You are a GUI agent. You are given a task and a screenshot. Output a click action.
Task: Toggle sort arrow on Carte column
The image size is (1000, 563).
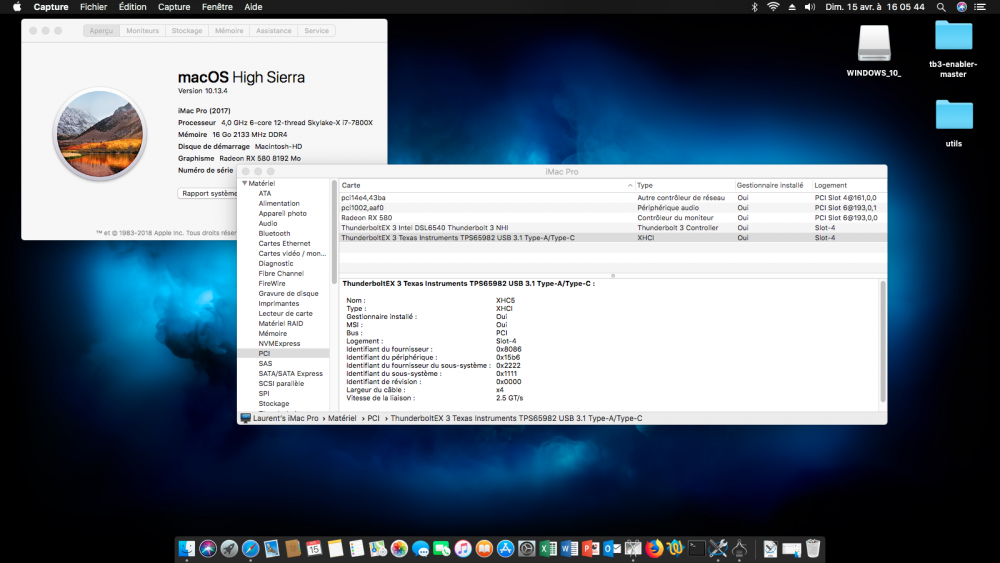629,186
